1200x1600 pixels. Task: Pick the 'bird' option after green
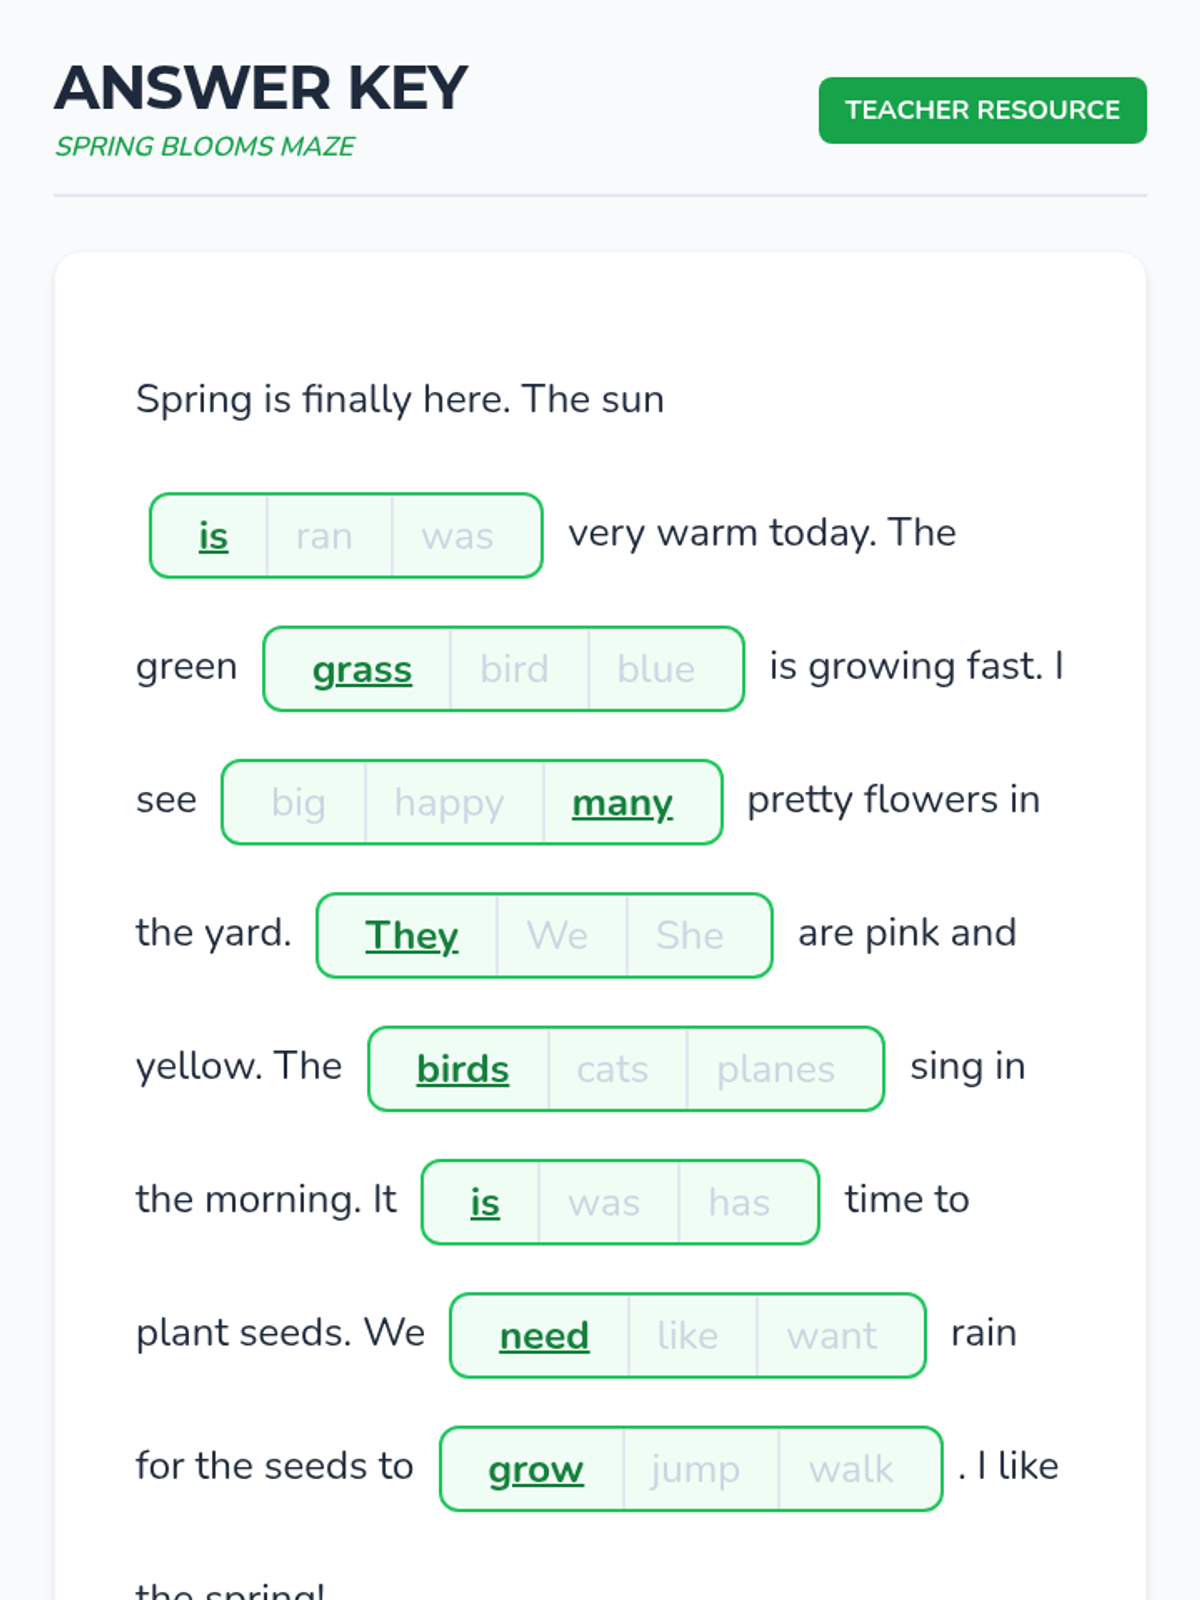click(514, 669)
